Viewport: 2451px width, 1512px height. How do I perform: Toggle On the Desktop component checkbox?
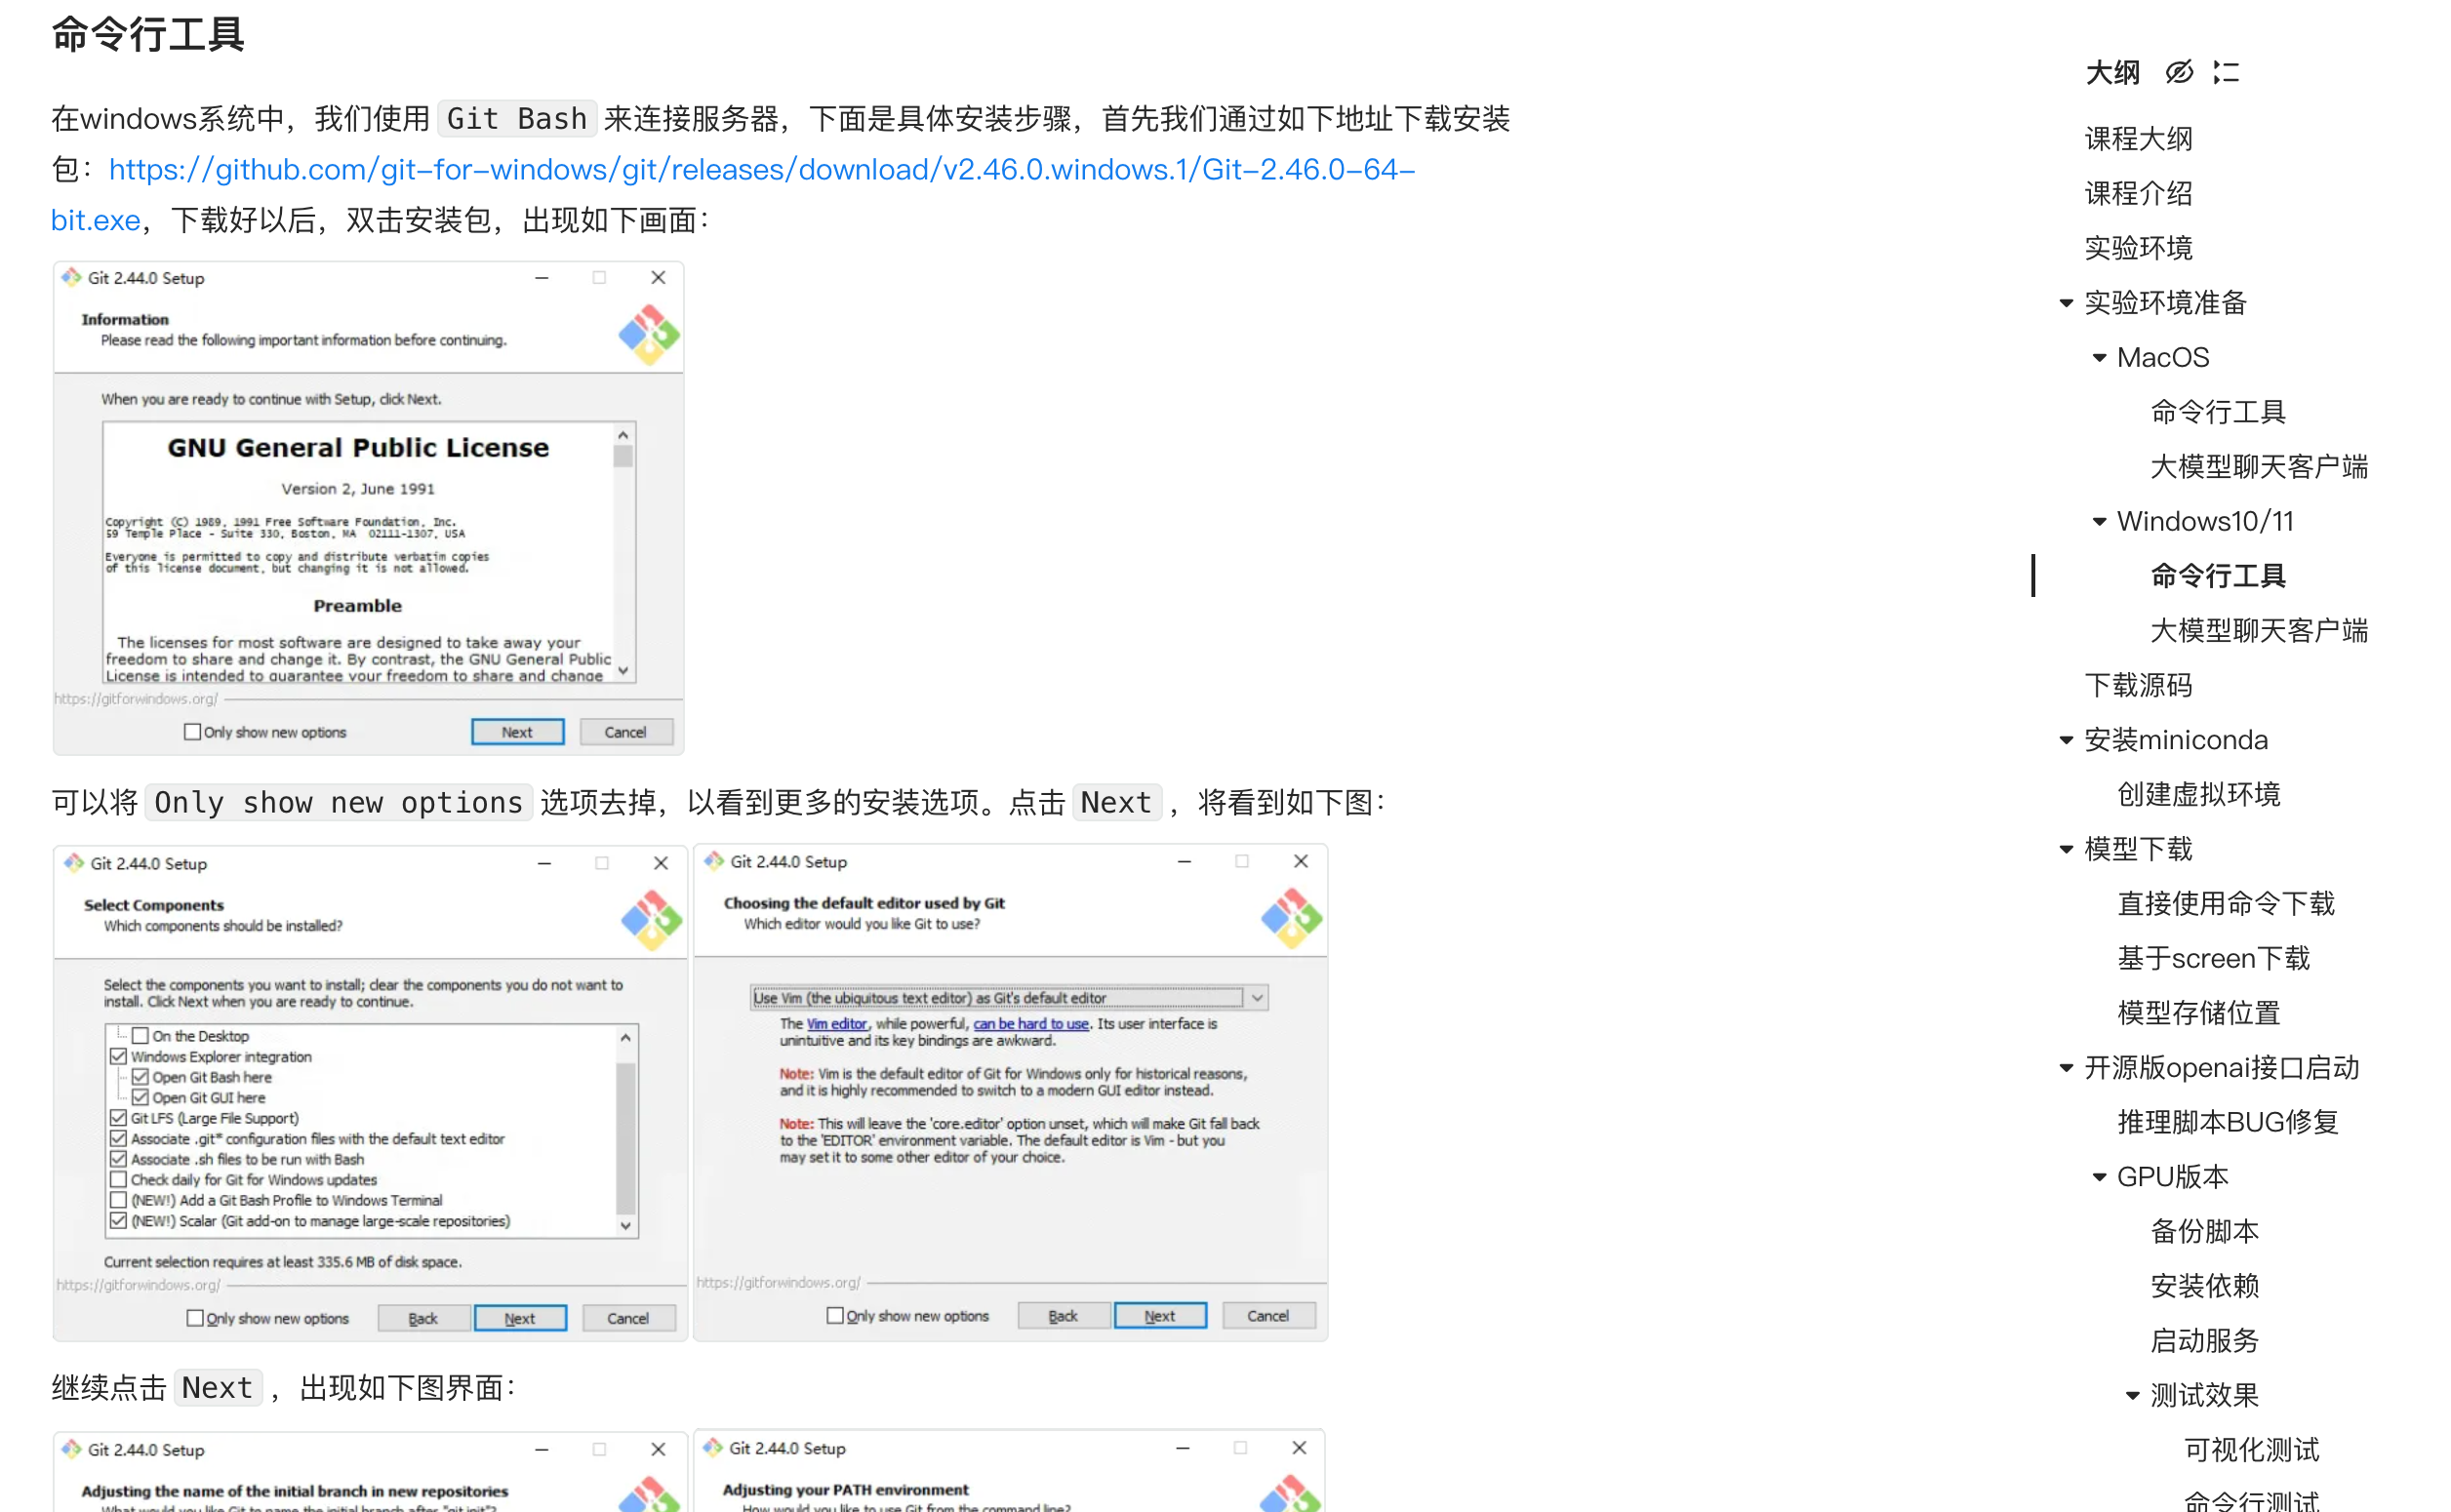(141, 1036)
